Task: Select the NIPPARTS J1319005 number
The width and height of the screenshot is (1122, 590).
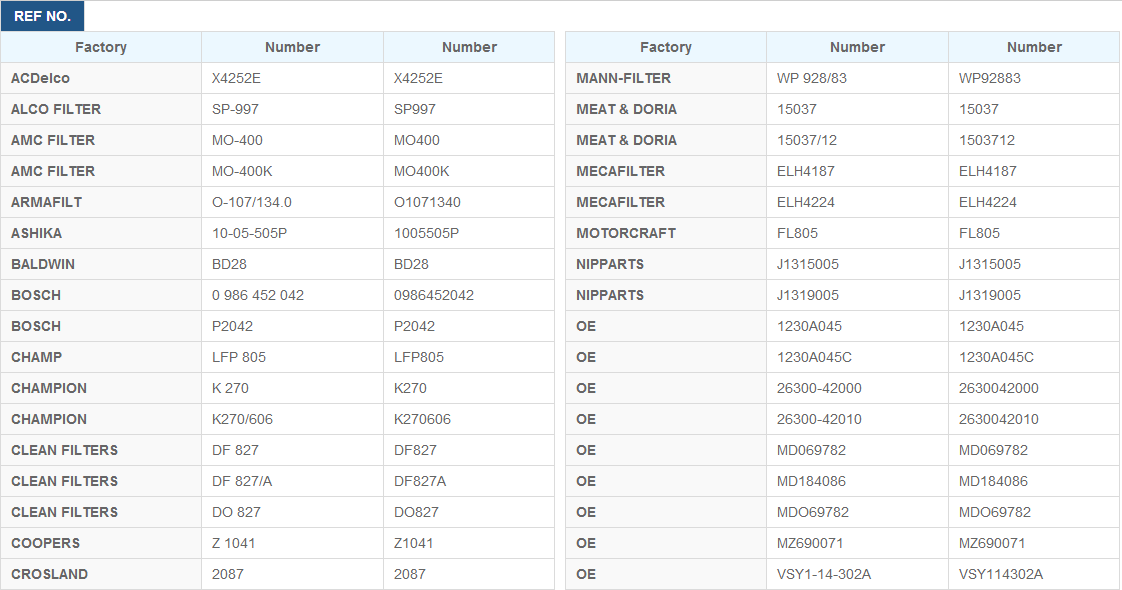Action: 807,295
